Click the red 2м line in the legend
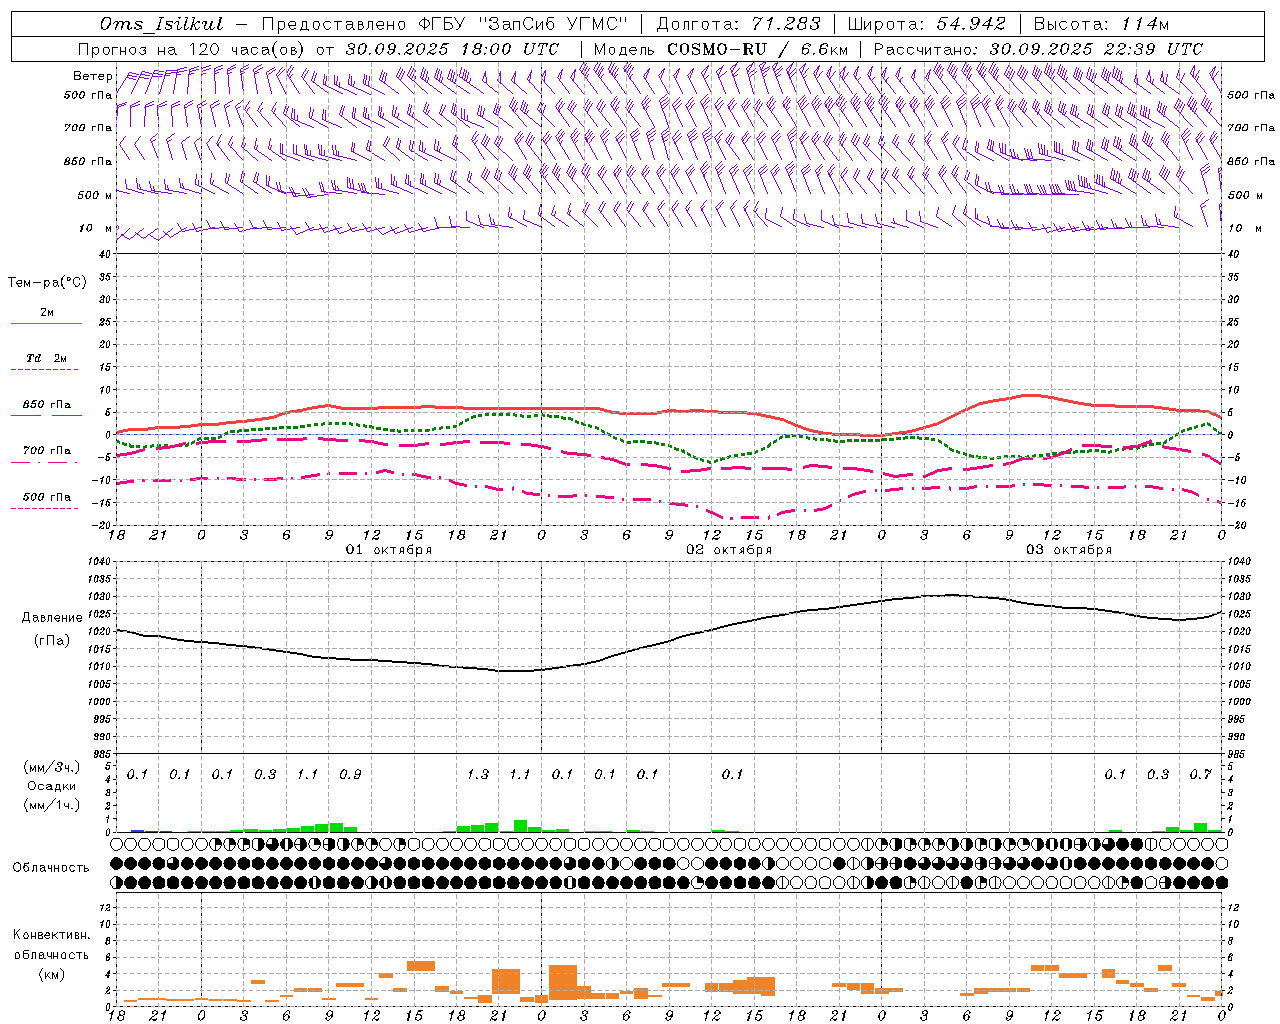The height and width of the screenshot is (1024, 1280). point(46,323)
